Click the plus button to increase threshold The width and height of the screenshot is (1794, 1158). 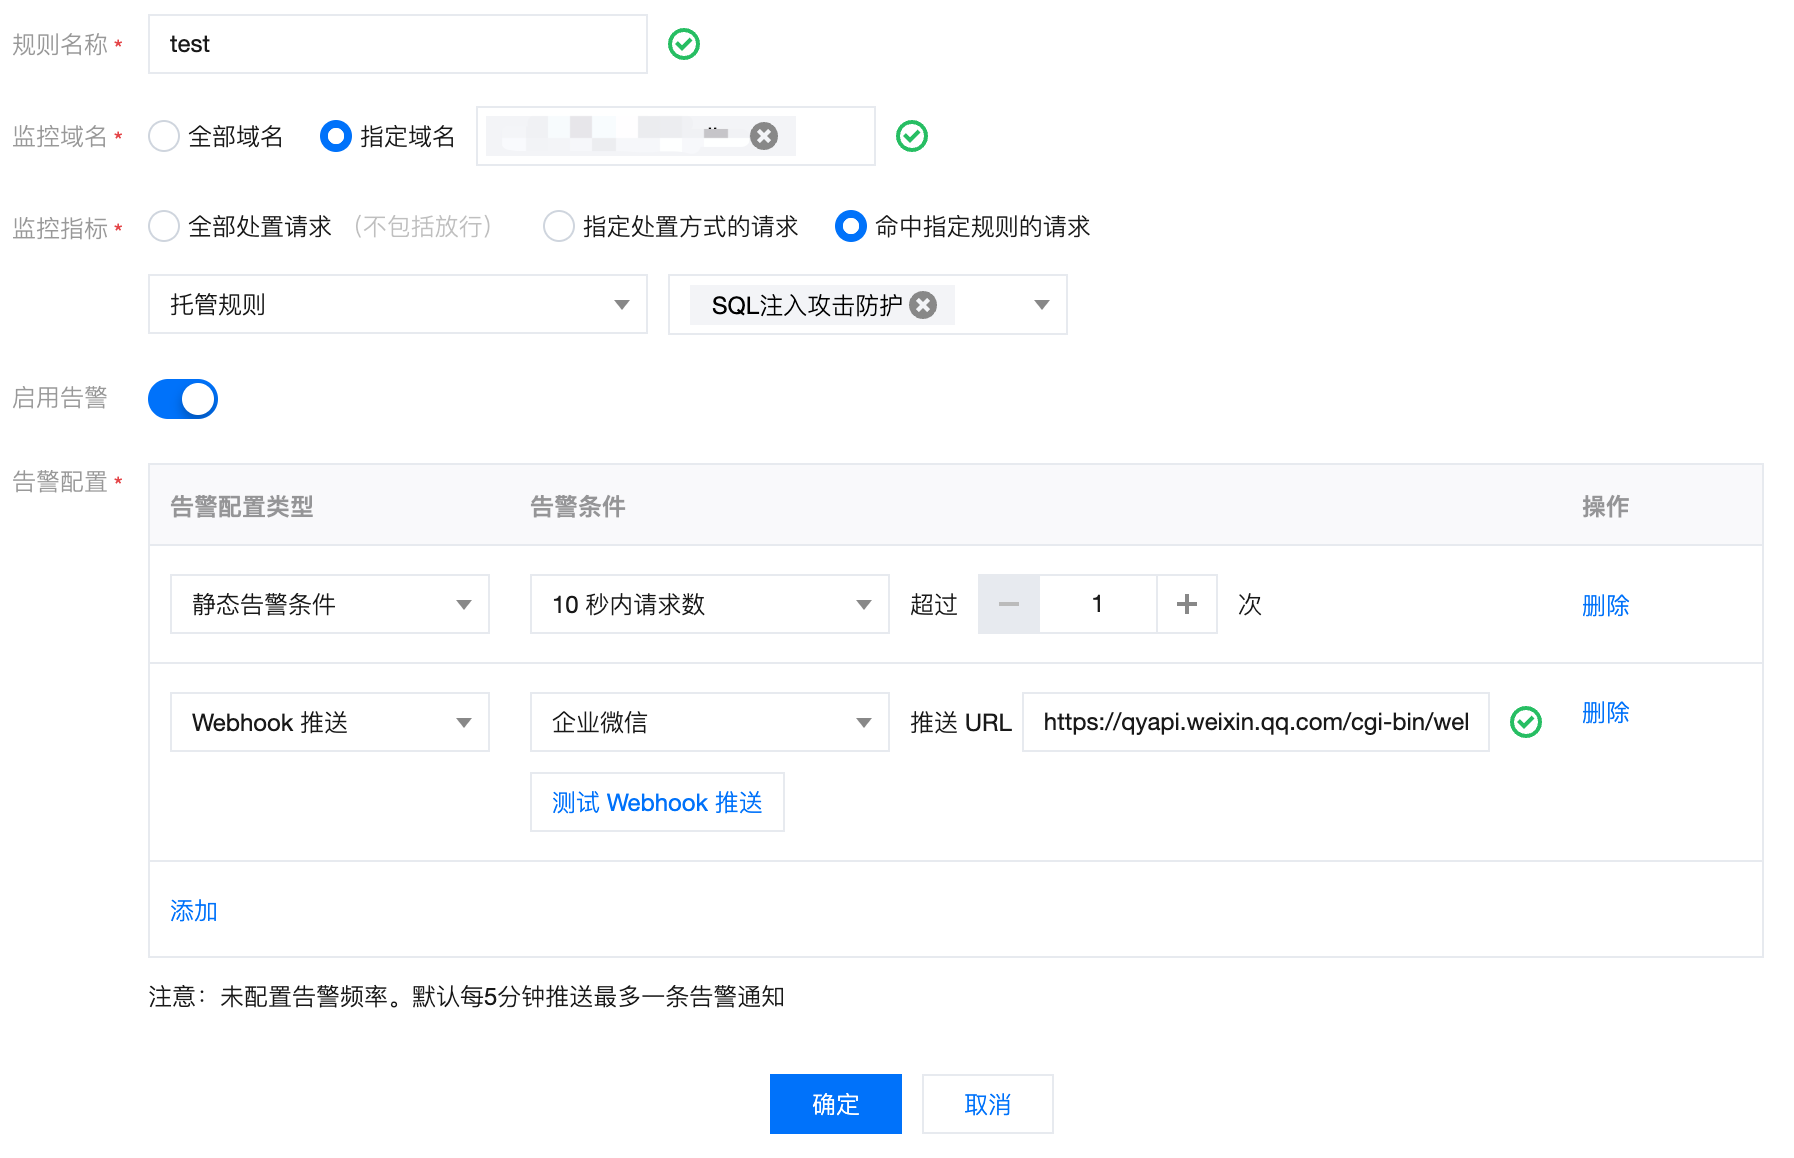[1186, 604]
